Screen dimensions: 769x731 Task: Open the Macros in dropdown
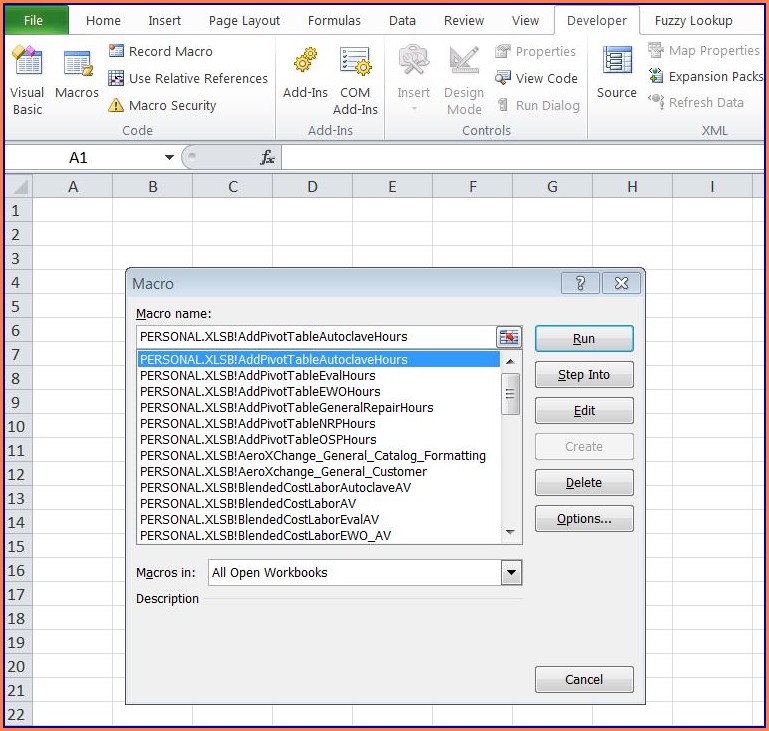511,573
